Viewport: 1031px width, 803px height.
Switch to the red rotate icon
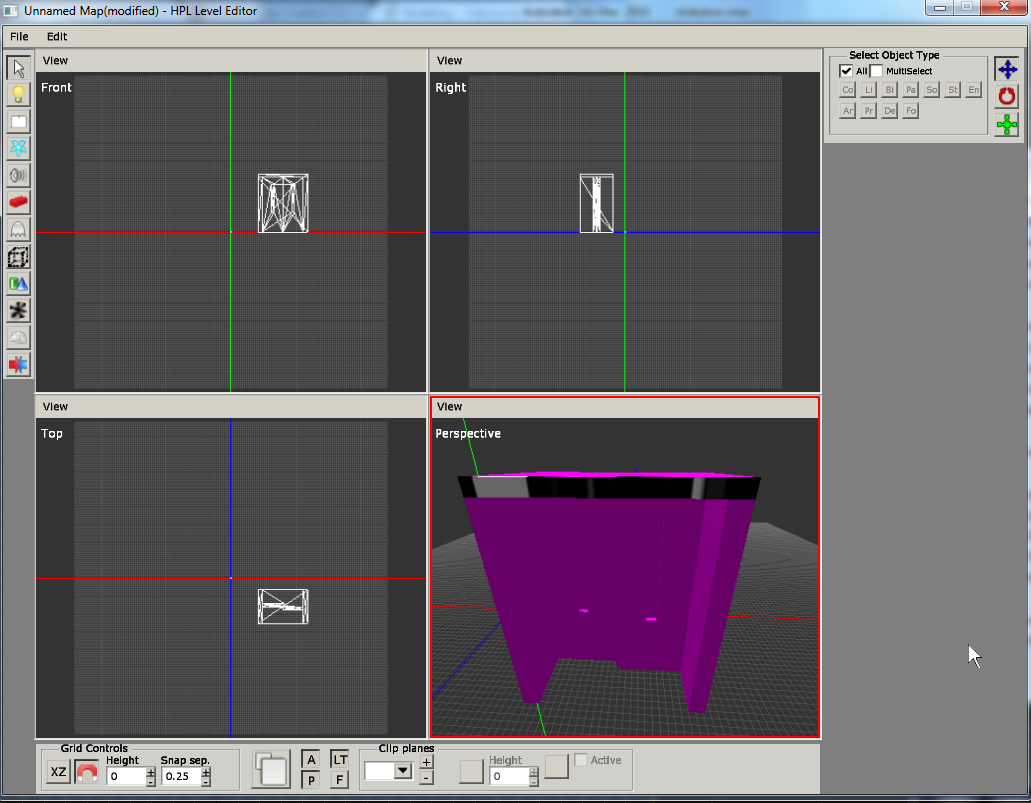click(x=1007, y=97)
